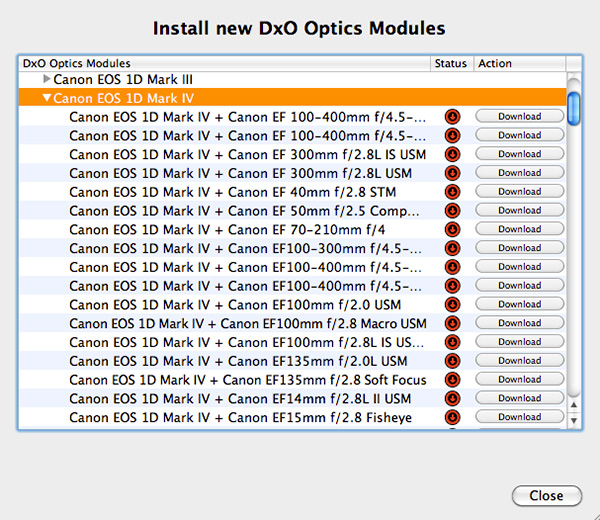Select row Canon EF135mm f/2.8 Soft Focus

pos(293,380)
